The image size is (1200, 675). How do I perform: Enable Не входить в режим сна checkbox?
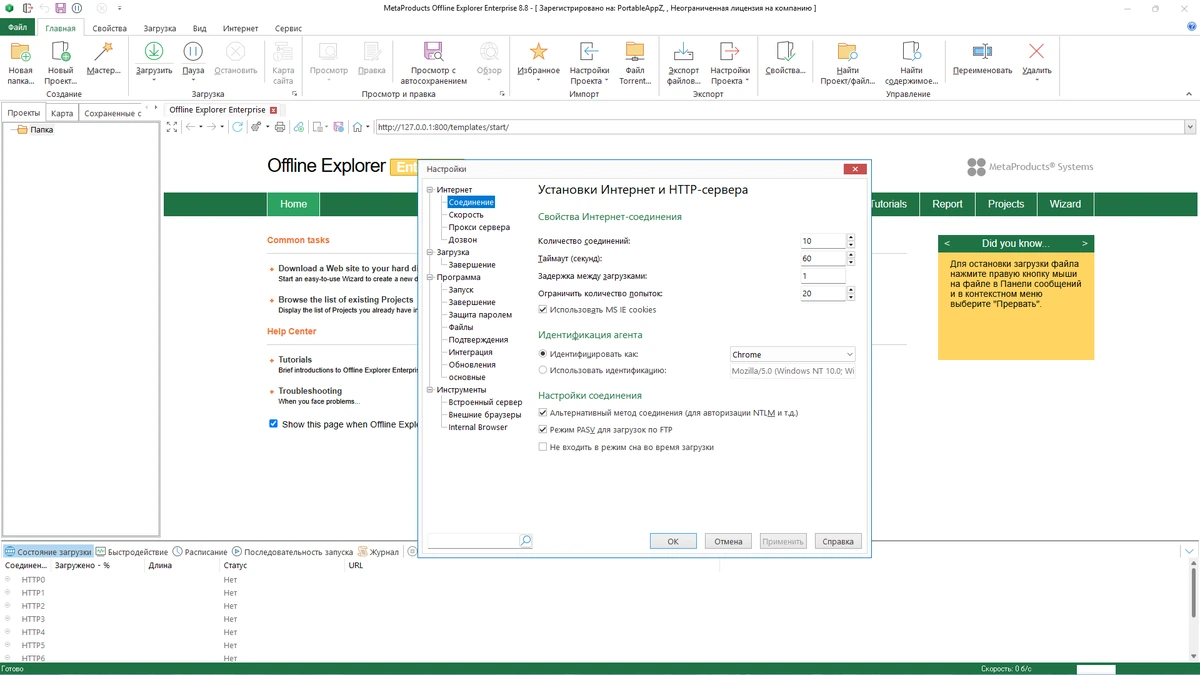point(543,447)
